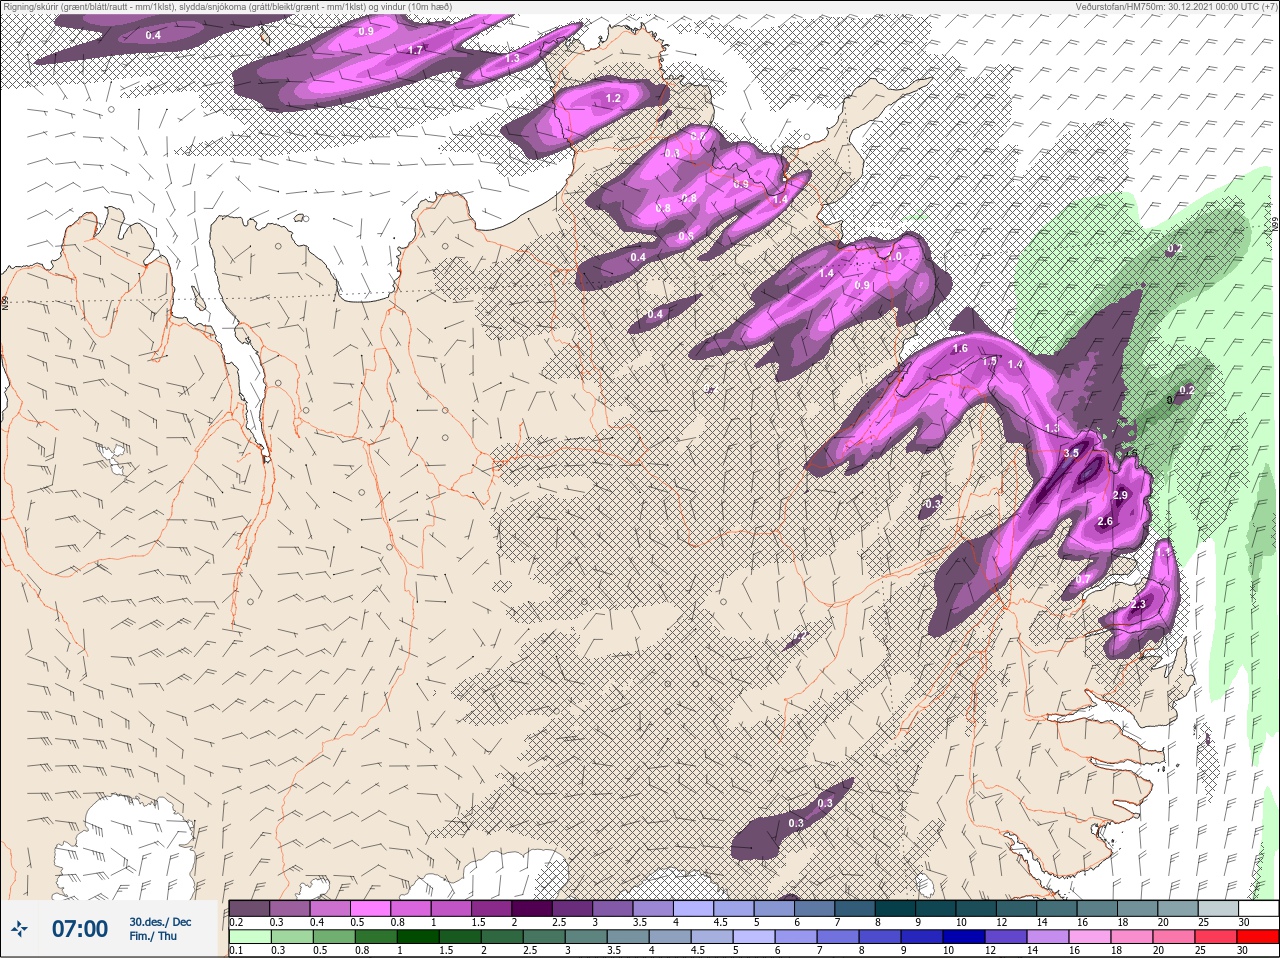Click the 07:00 forecast time display
1280x958 pixels.
(x=79, y=929)
